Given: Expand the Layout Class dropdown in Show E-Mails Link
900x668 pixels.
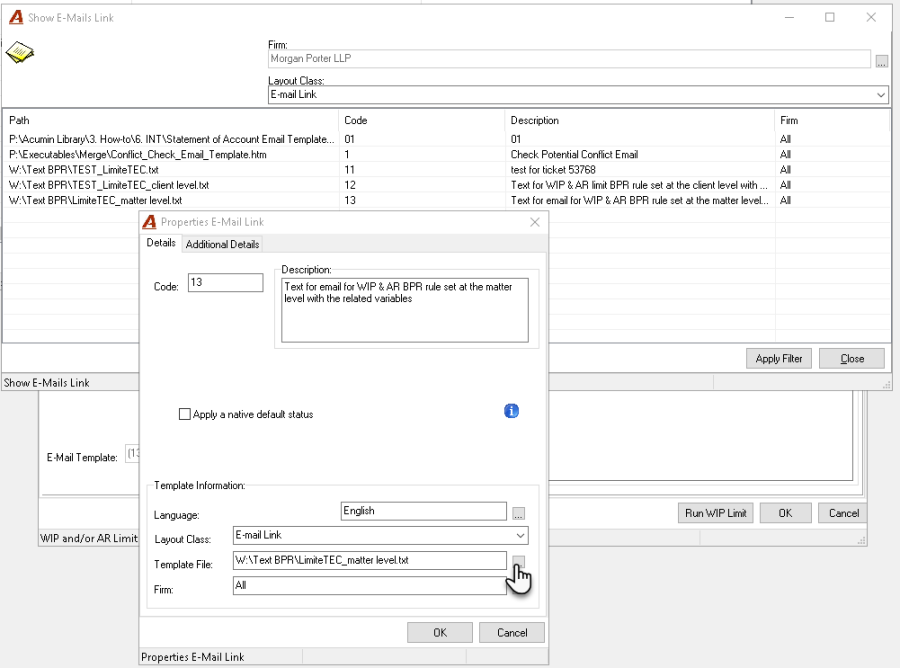Looking at the screenshot, I should pyautogui.click(x=880, y=95).
